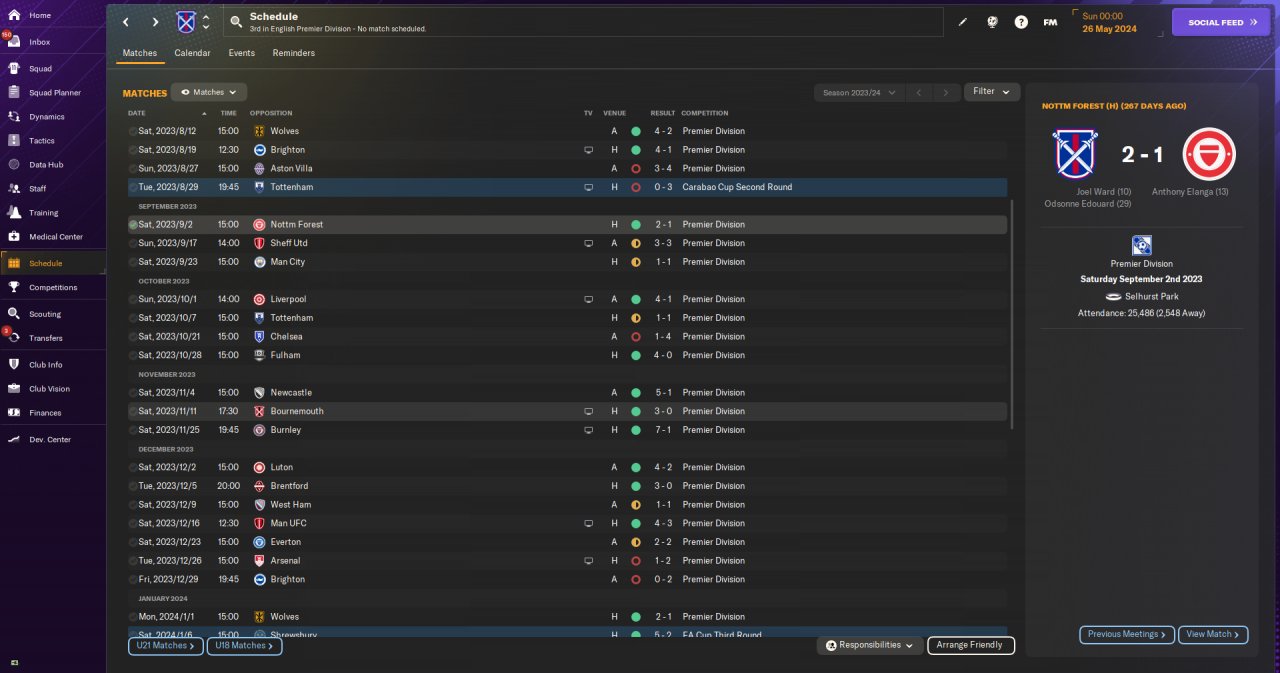Select the Matches tab
Viewport: 1280px width, 673px height.
pos(140,53)
